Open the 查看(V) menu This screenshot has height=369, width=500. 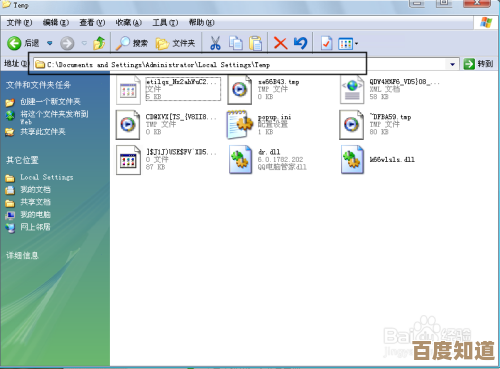[x=92, y=23]
